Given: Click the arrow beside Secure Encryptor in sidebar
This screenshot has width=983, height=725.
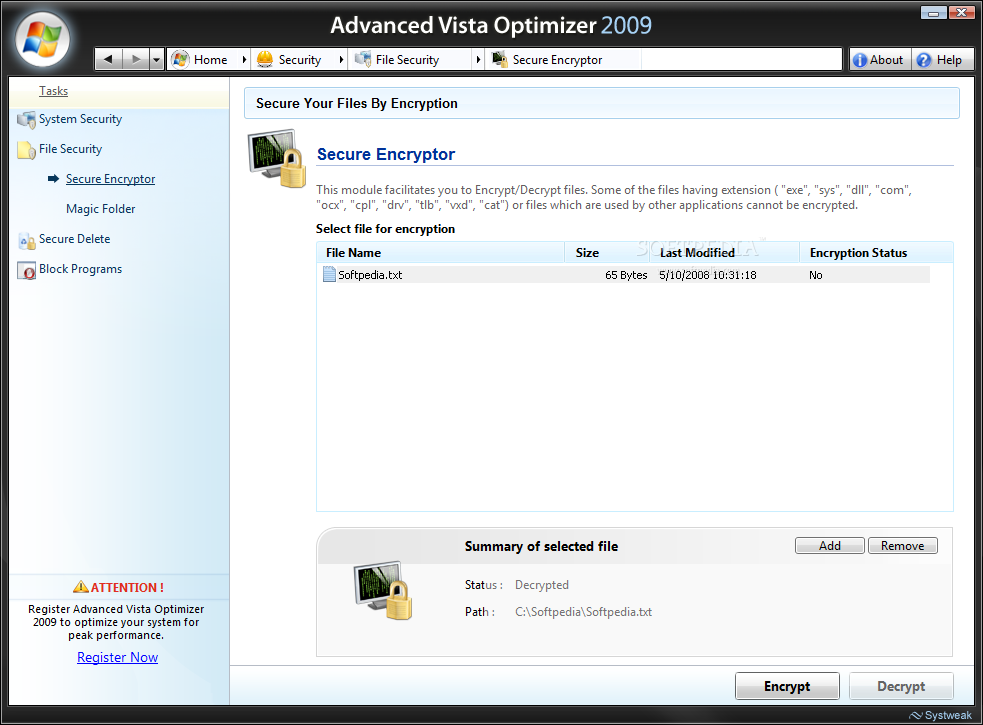Looking at the screenshot, I should click(x=53, y=179).
